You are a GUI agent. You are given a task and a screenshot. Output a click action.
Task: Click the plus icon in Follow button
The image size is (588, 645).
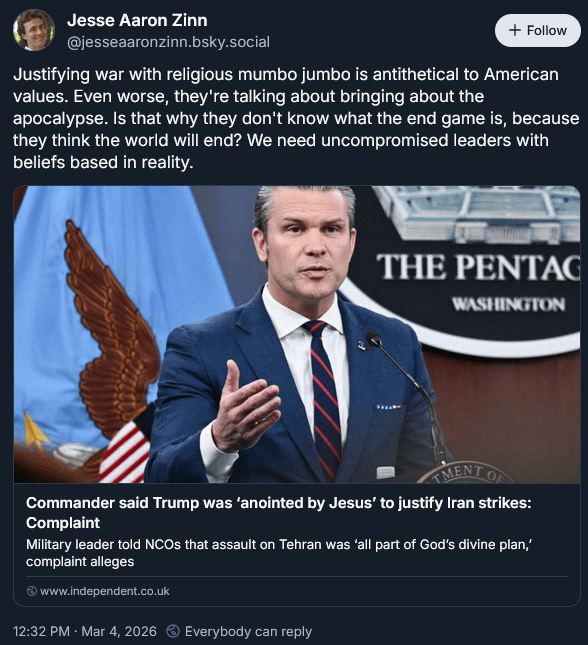[x=515, y=30]
